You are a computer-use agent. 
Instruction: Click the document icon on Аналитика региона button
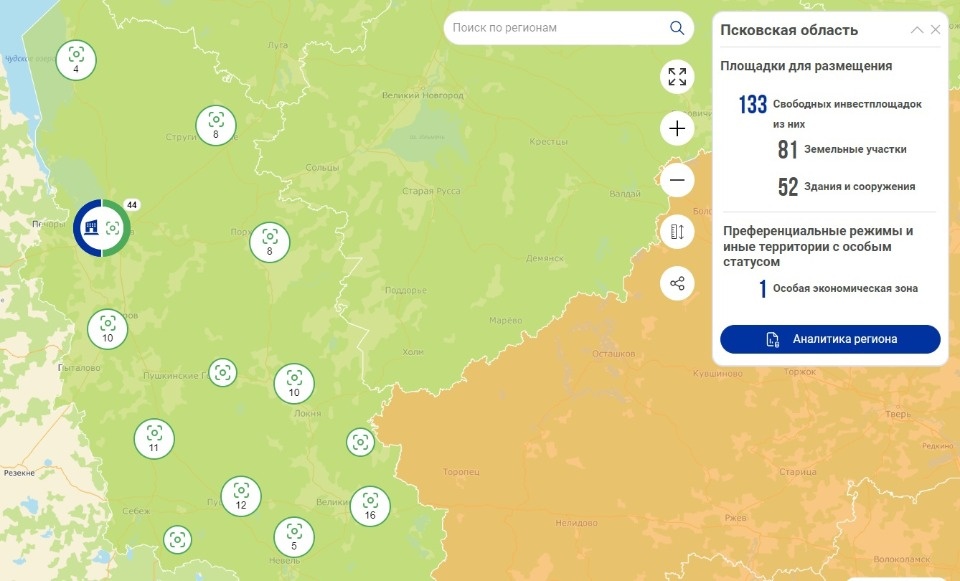coord(770,339)
